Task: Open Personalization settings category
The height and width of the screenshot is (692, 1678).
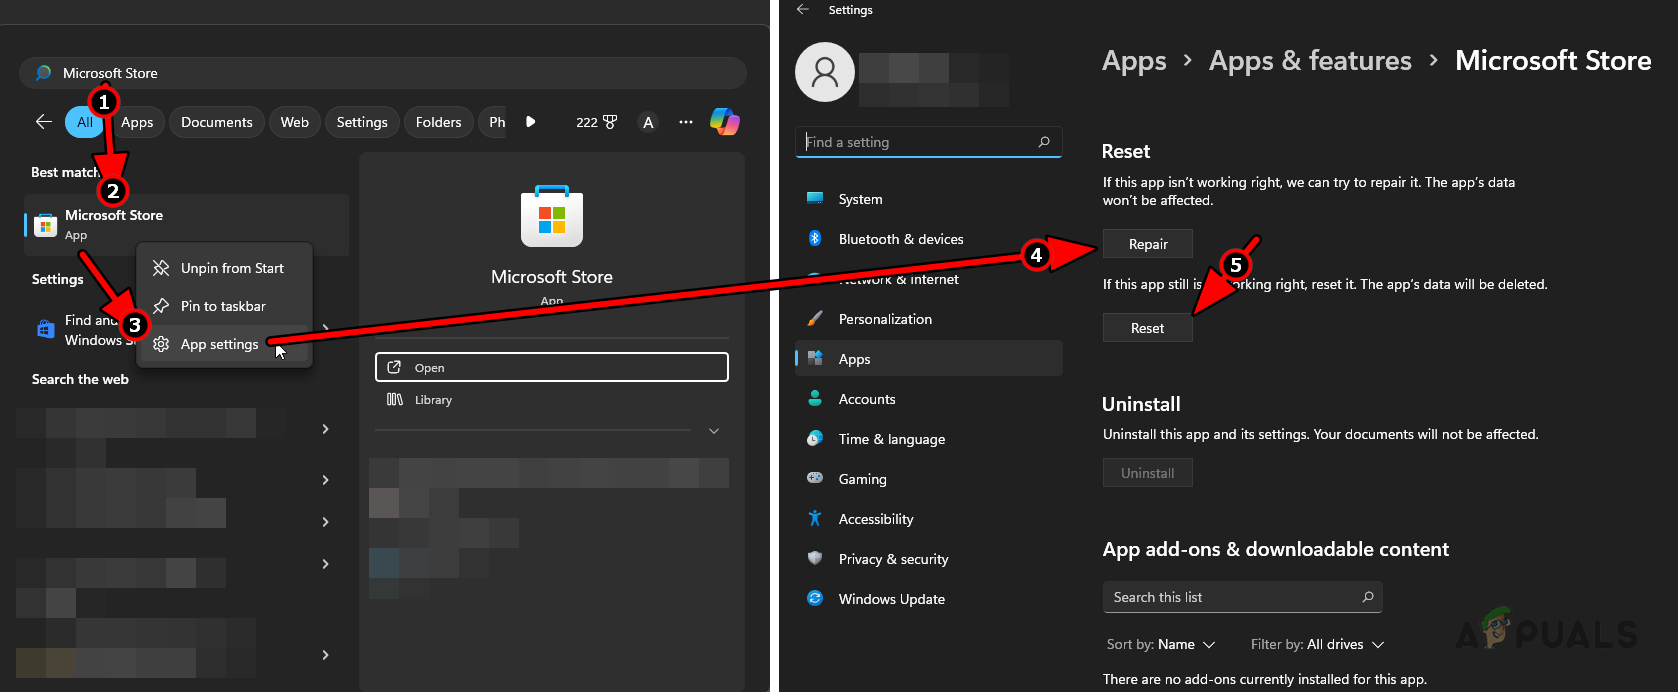Action: coord(929,319)
